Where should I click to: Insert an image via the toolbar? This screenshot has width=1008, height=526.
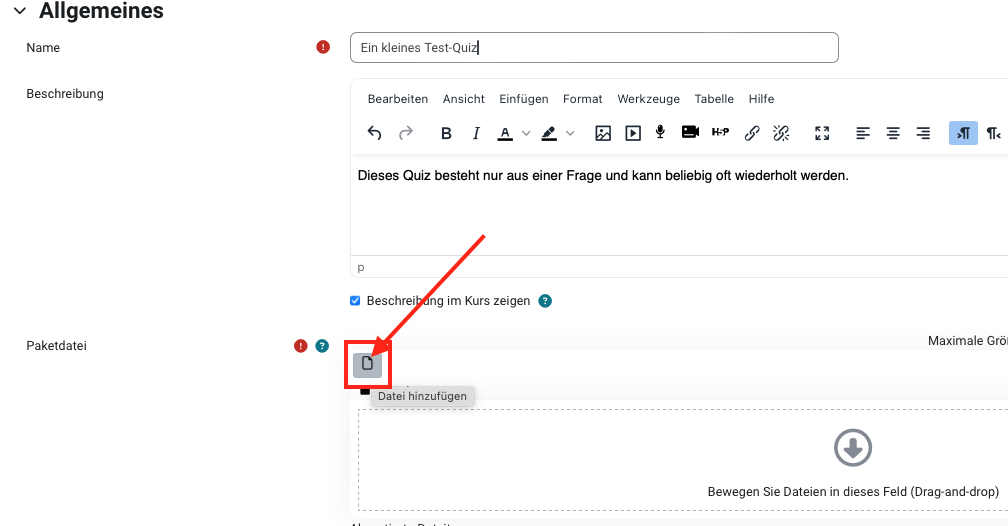pyautogui.click(x=603, y=133)
